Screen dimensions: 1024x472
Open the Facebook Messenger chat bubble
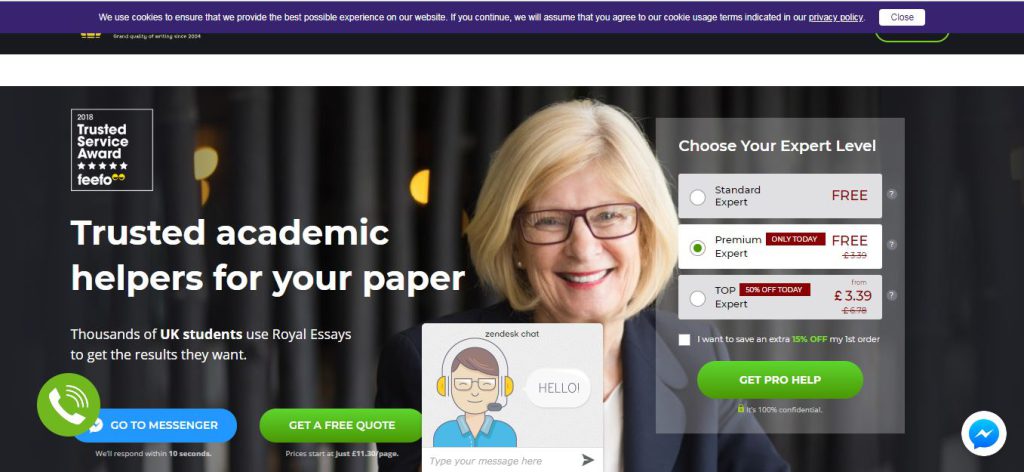pos(984,433)
